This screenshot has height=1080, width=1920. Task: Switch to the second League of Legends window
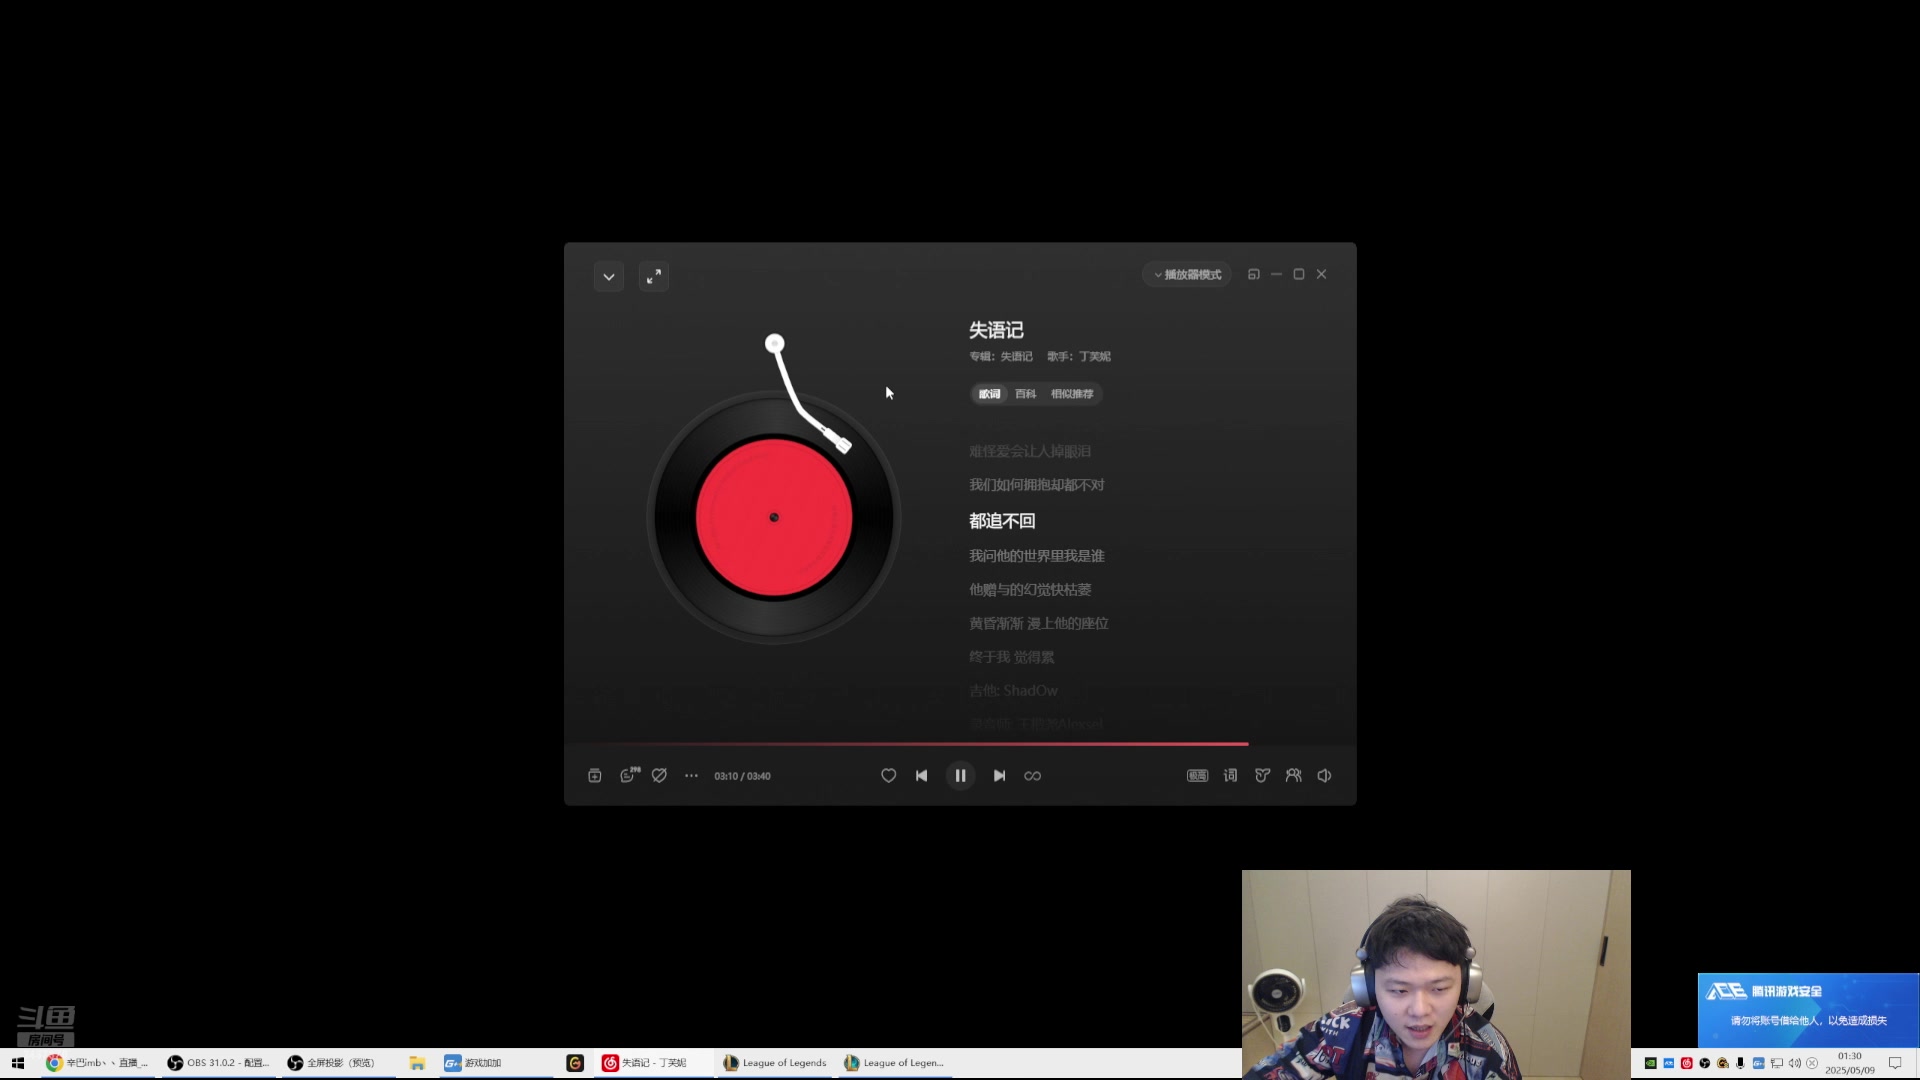click(x=895, y=1063)
